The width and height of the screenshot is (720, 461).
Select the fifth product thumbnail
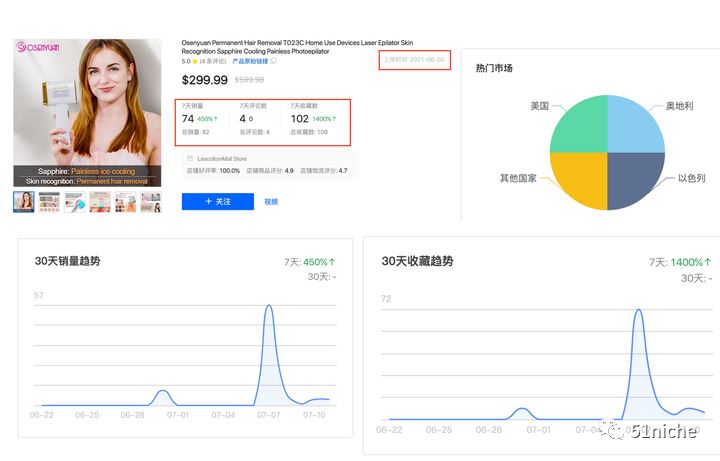point(125,202)
